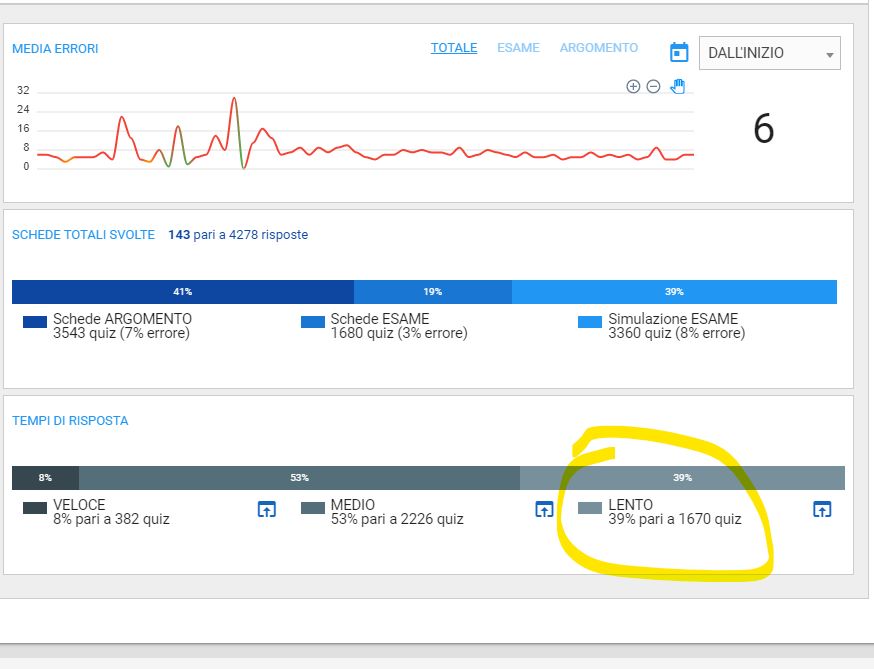Open the calendar date icon
874x669 pixels.
tap(679, 53)
